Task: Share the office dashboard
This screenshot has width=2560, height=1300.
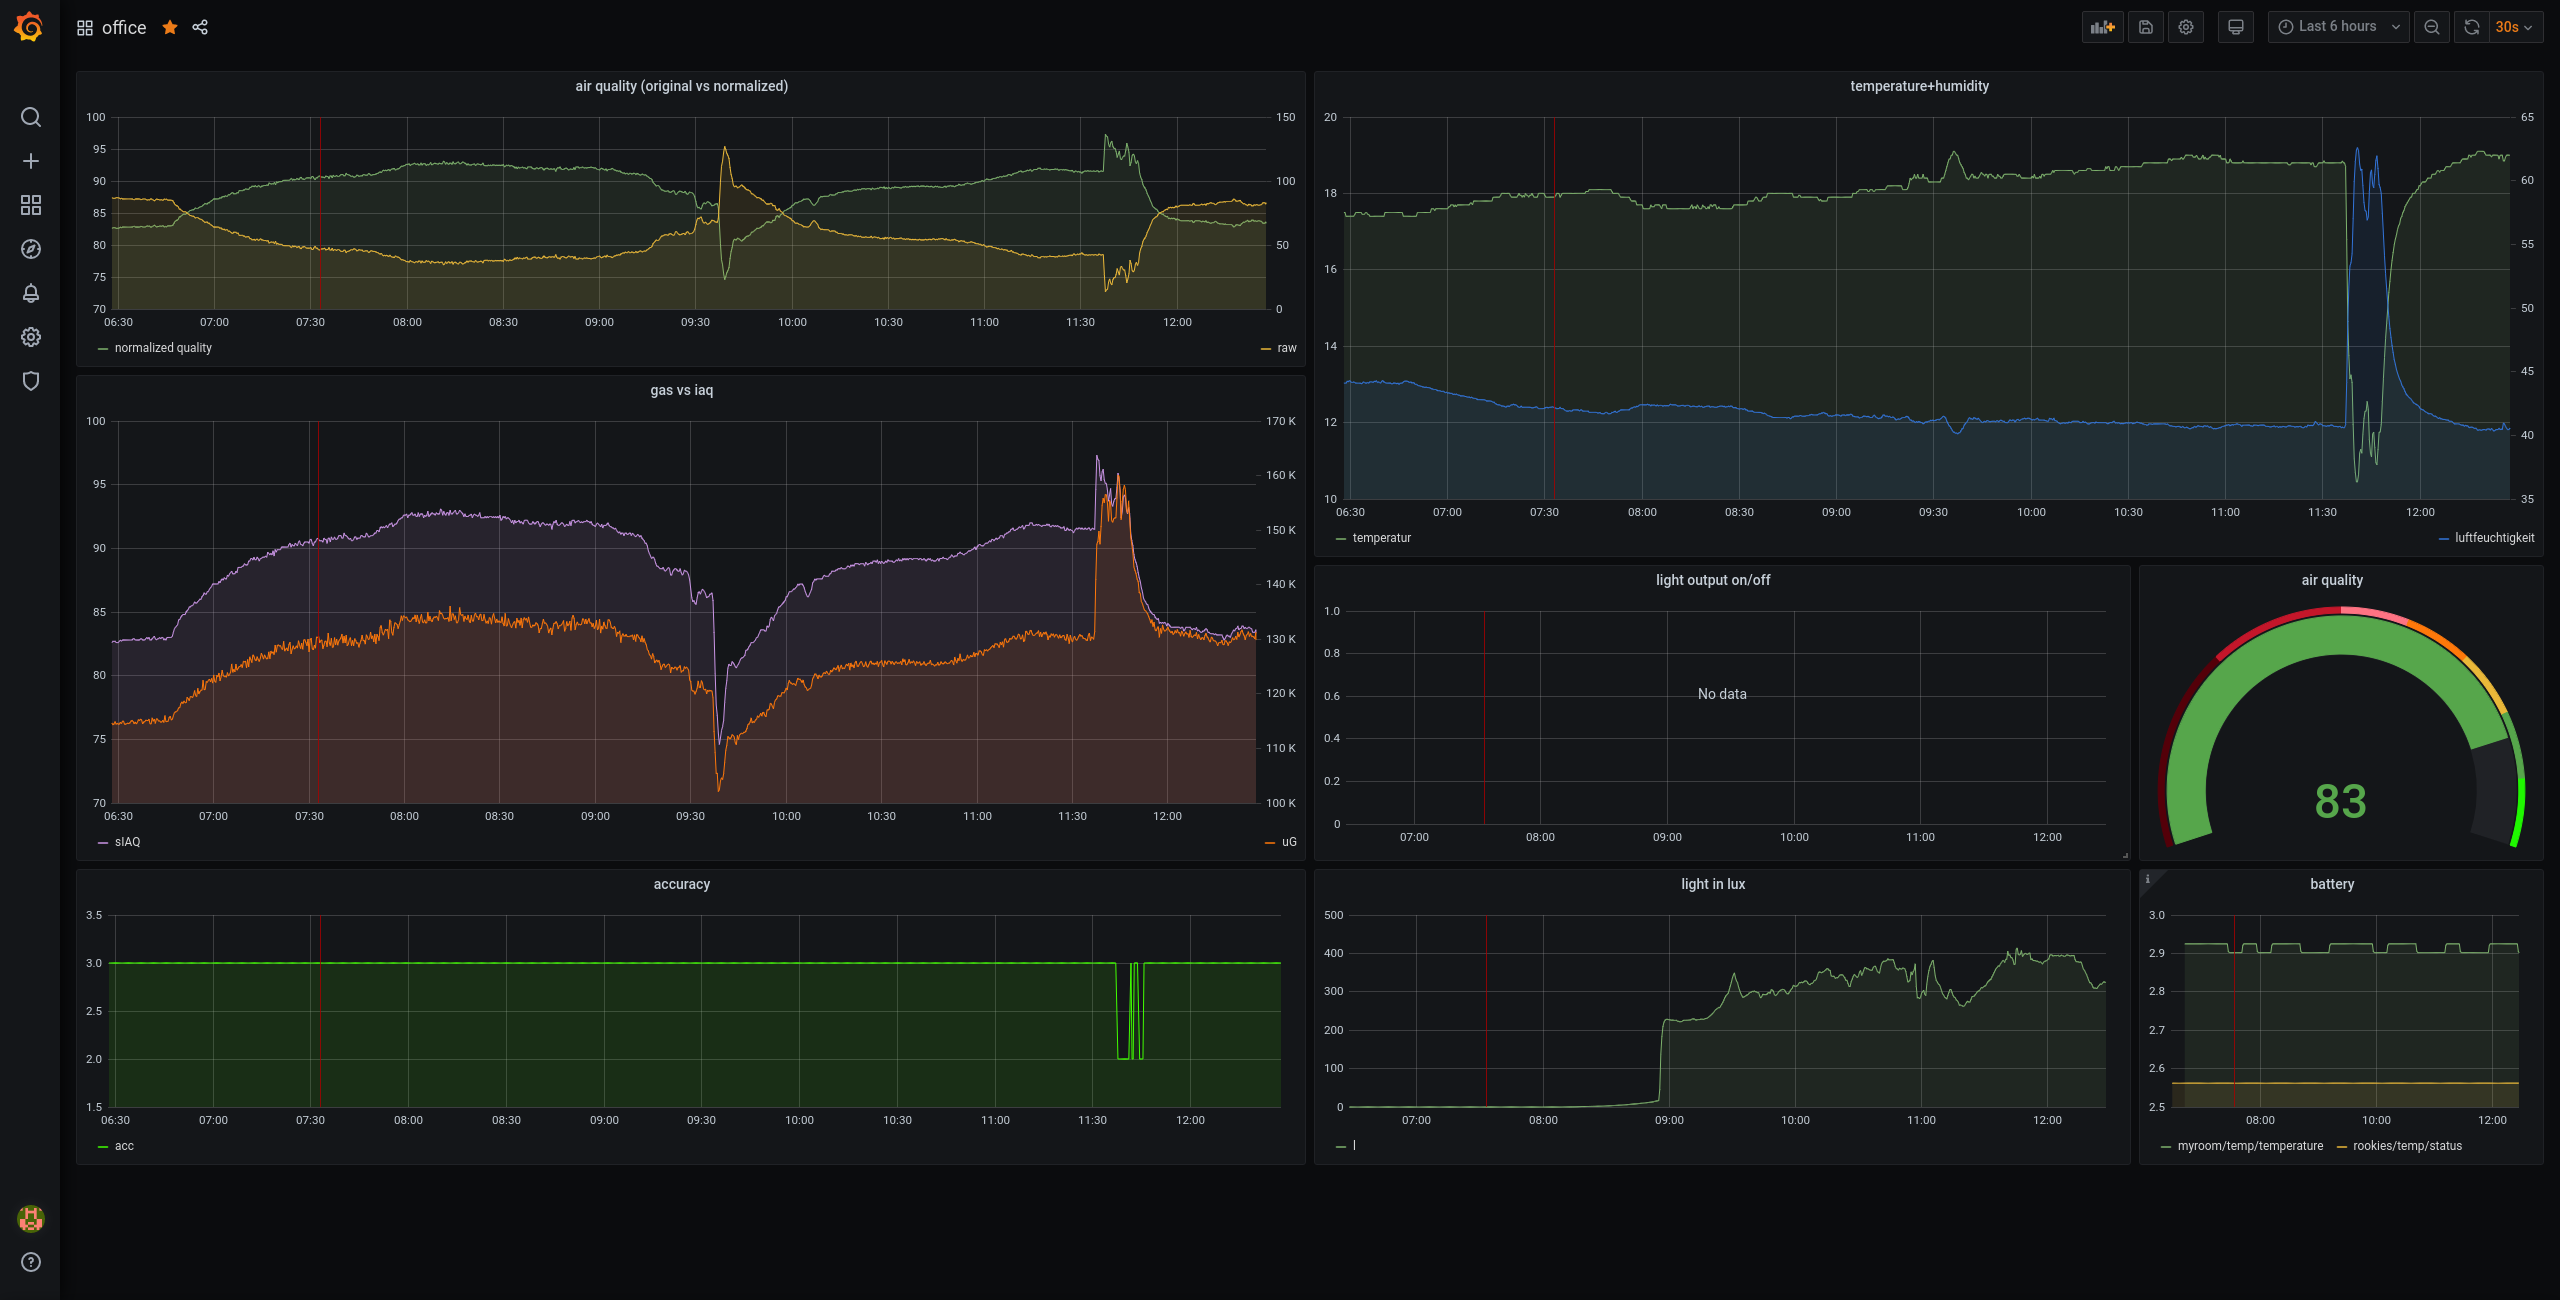Action: (x=200, y=27)
